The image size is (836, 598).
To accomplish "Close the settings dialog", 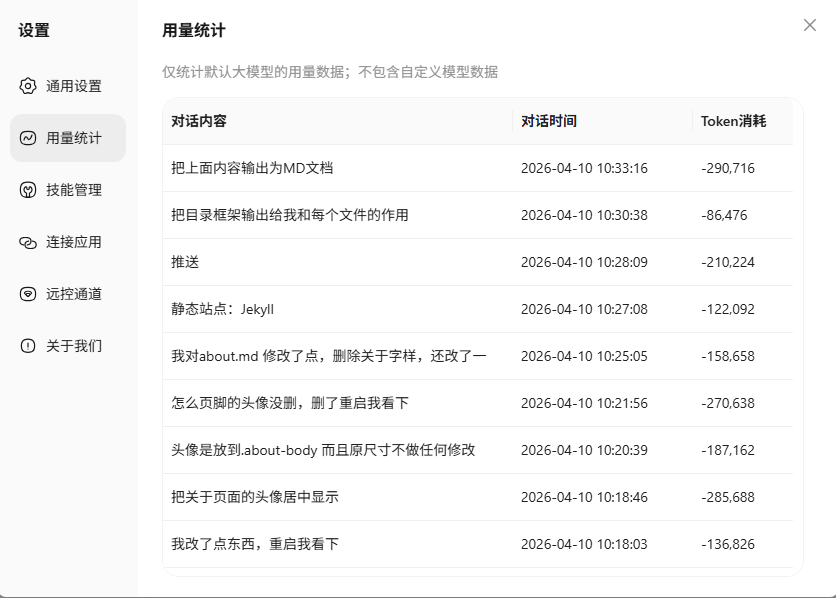I will (x=809, y=25).
